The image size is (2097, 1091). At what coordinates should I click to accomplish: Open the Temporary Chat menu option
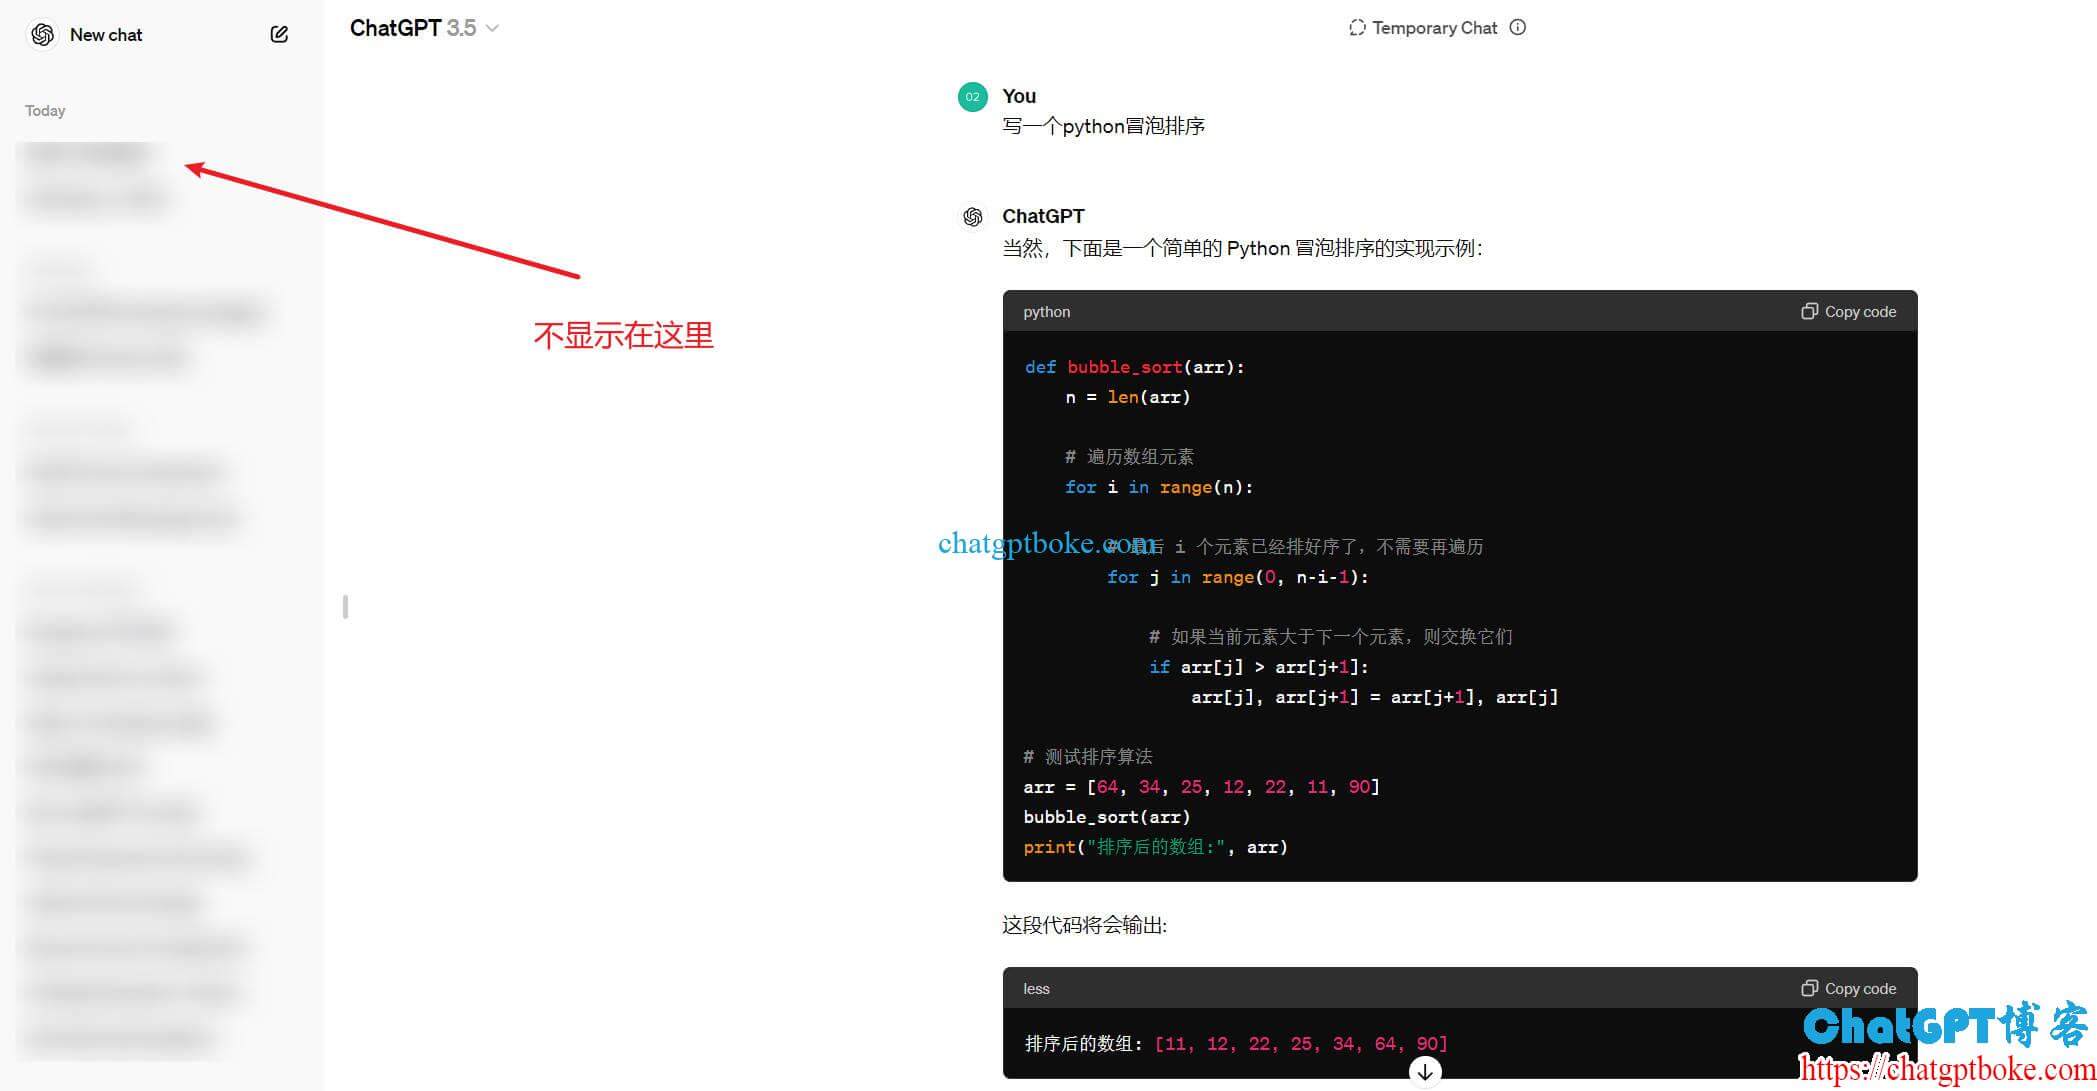(x=1431, y=26)
